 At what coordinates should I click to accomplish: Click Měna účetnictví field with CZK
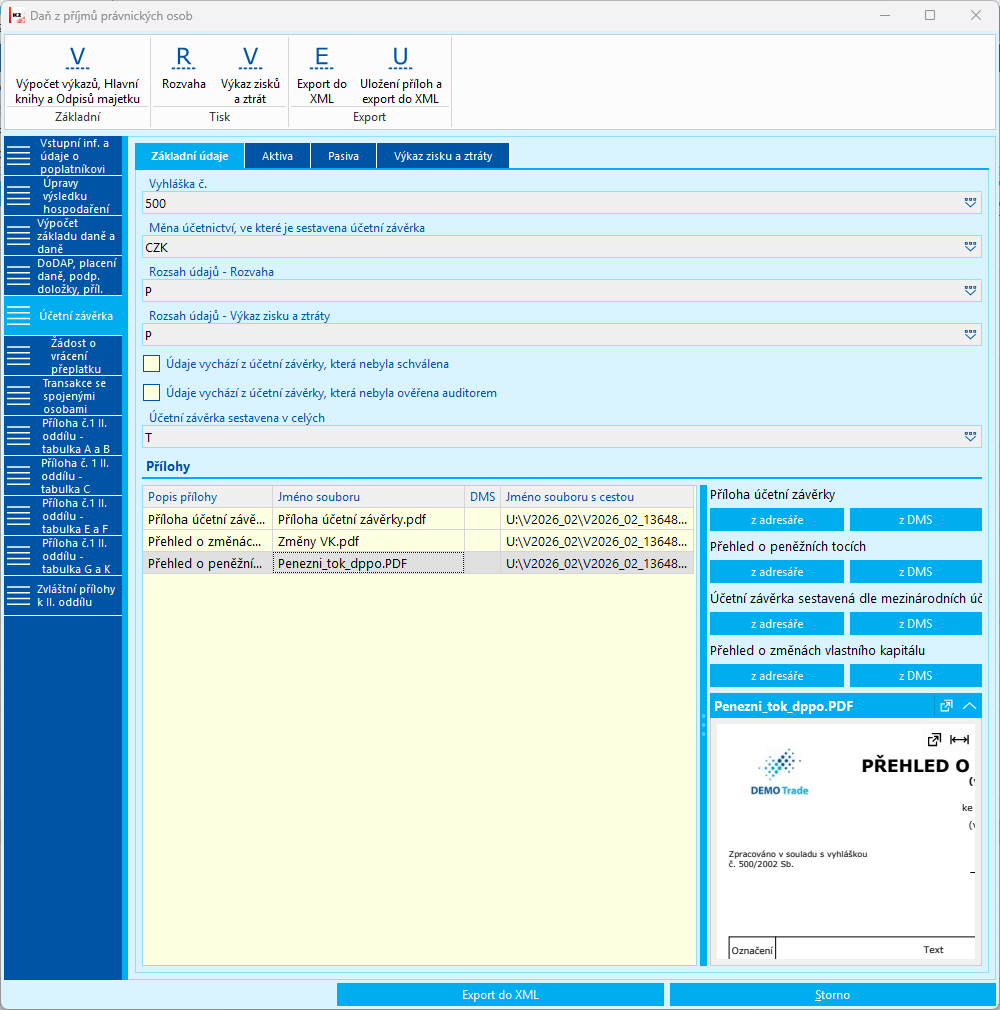click(562, 247)
